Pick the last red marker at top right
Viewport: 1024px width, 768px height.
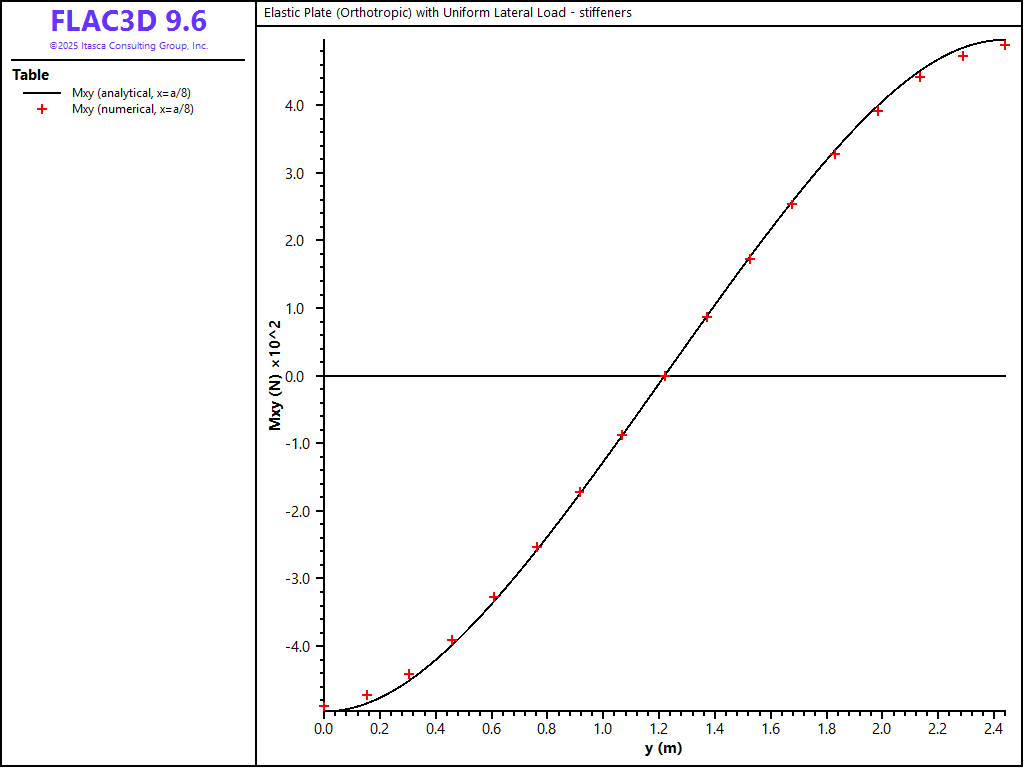[x=1005, y=45]
